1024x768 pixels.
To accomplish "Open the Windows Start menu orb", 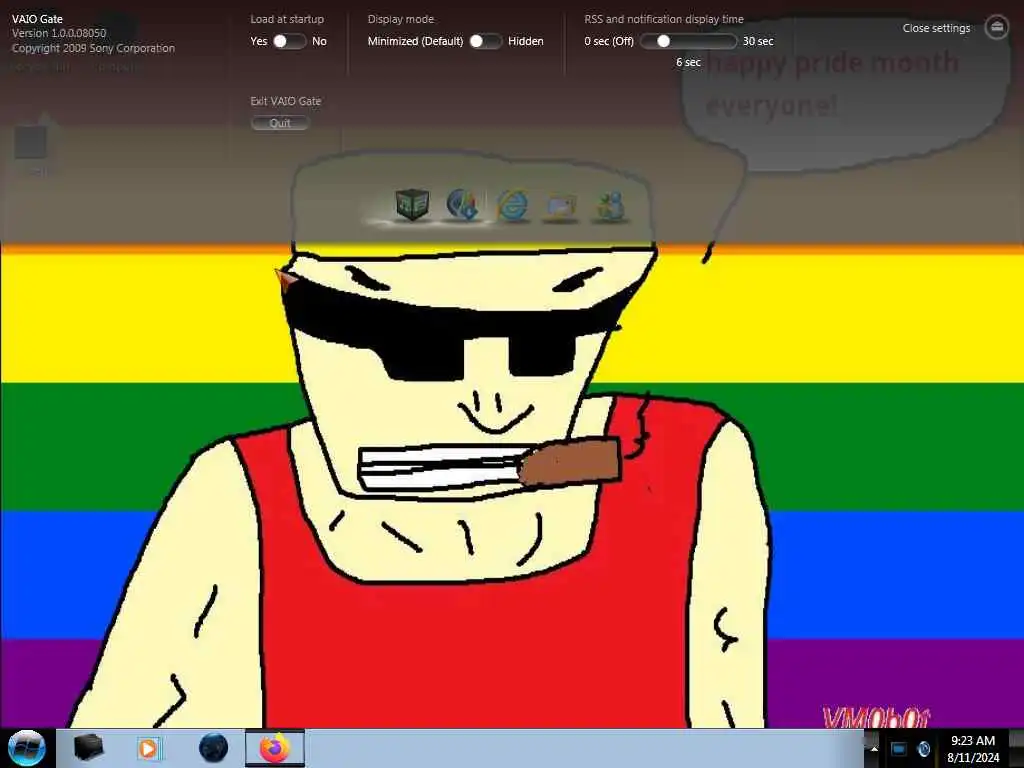I will click(26, 748).
